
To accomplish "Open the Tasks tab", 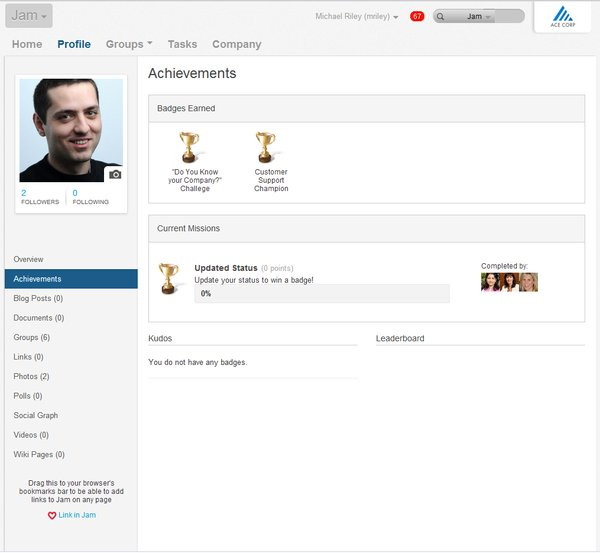I will [182, 44].
